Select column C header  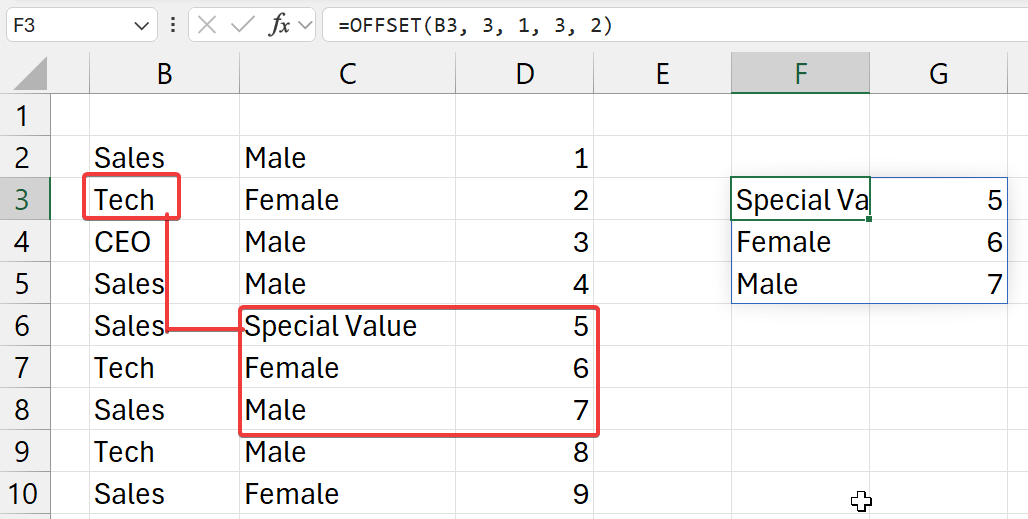[347, 73]
